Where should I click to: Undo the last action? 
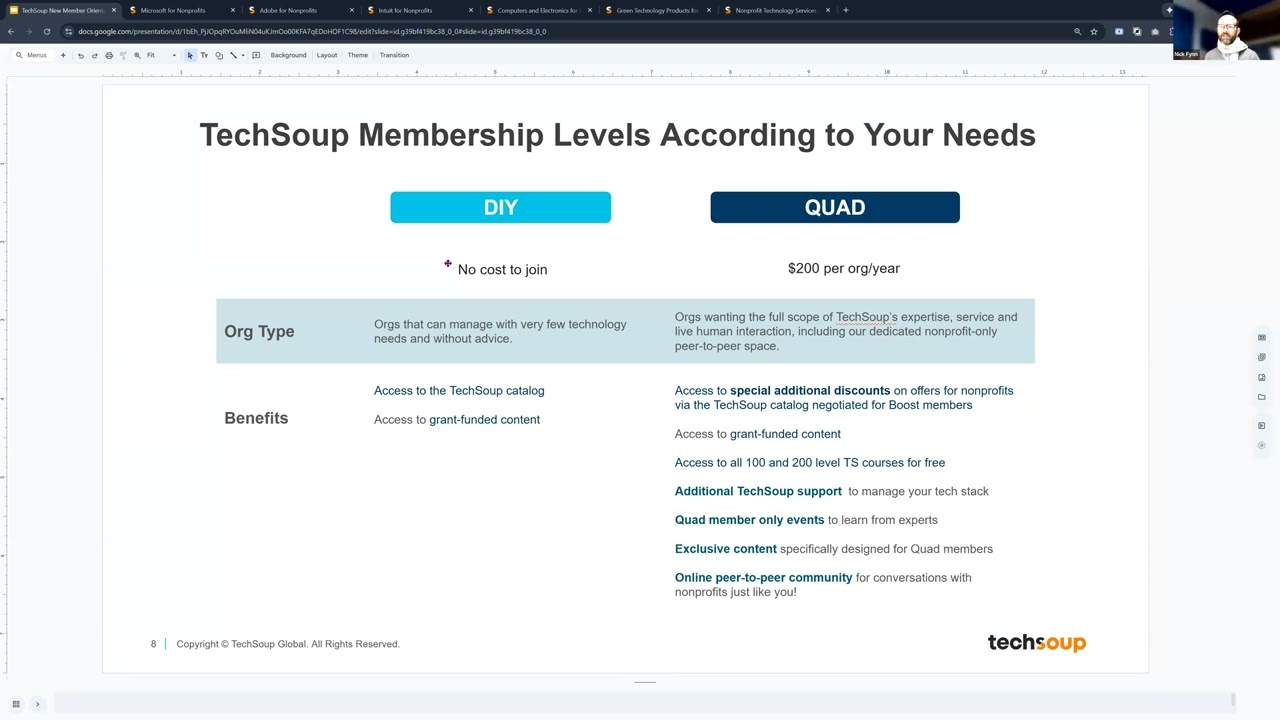(x=81, y=55)
